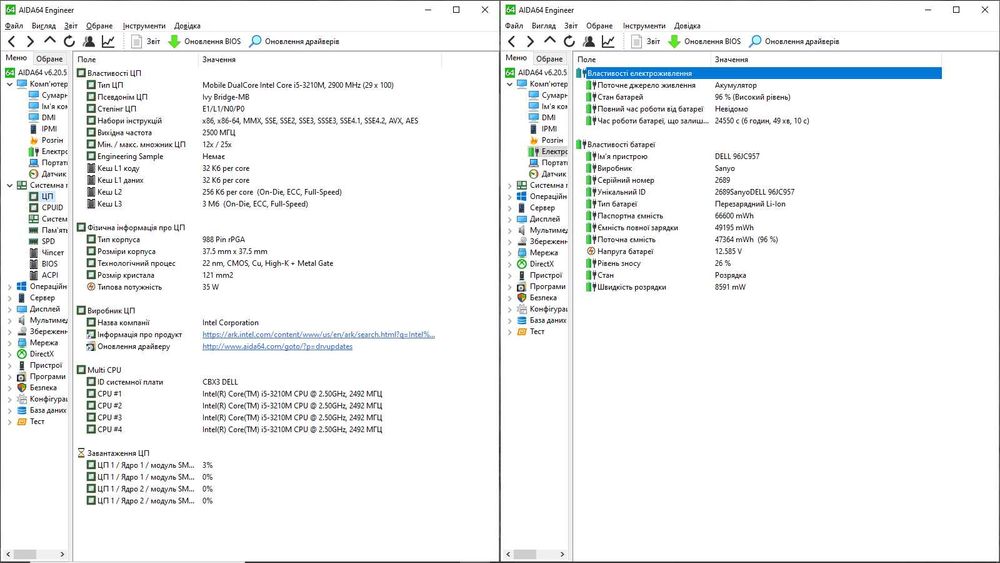Open the user icon in right window toolbar

click(589, 41)
